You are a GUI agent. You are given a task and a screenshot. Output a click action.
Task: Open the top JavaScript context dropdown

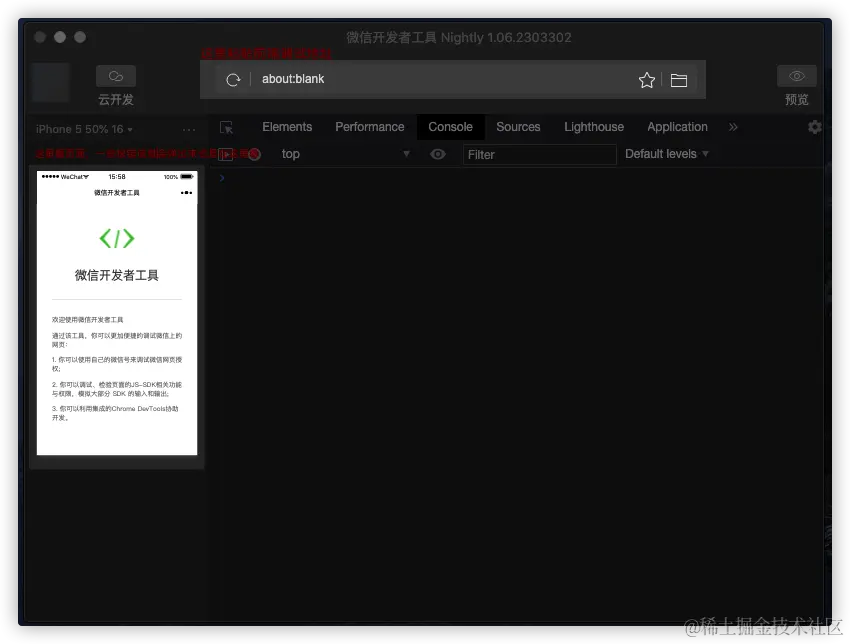pos(345,154)
